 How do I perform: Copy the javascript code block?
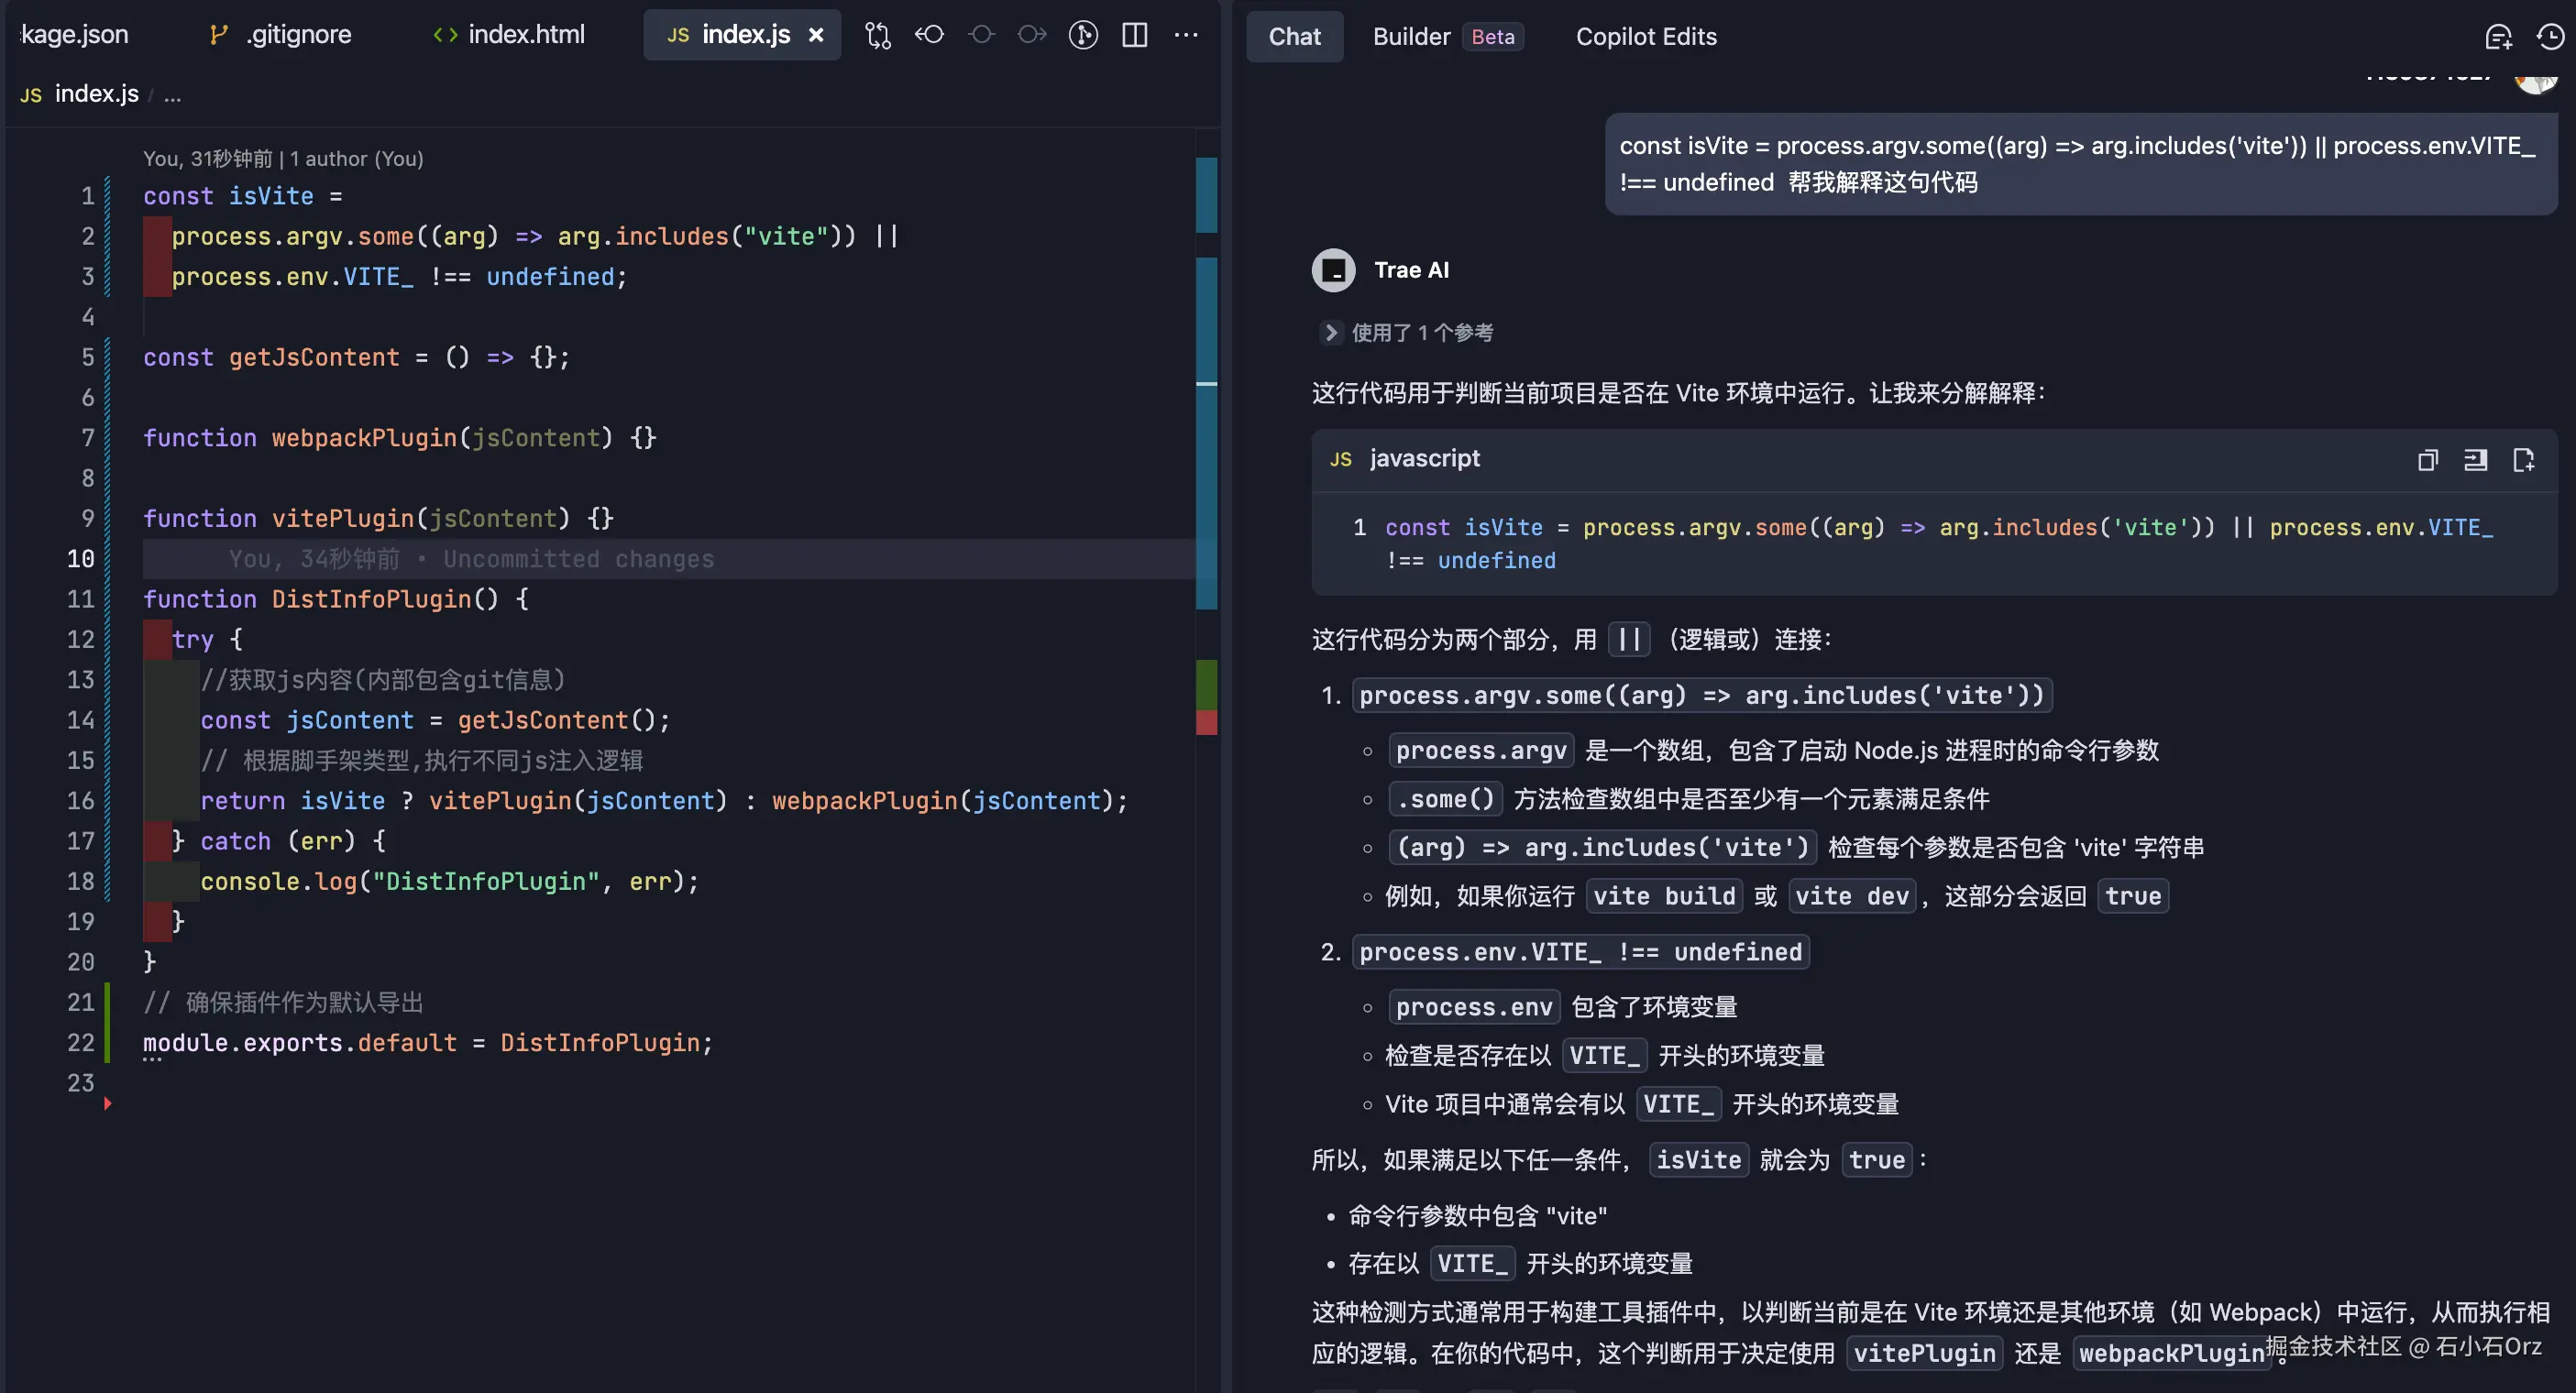[2427, 460]
